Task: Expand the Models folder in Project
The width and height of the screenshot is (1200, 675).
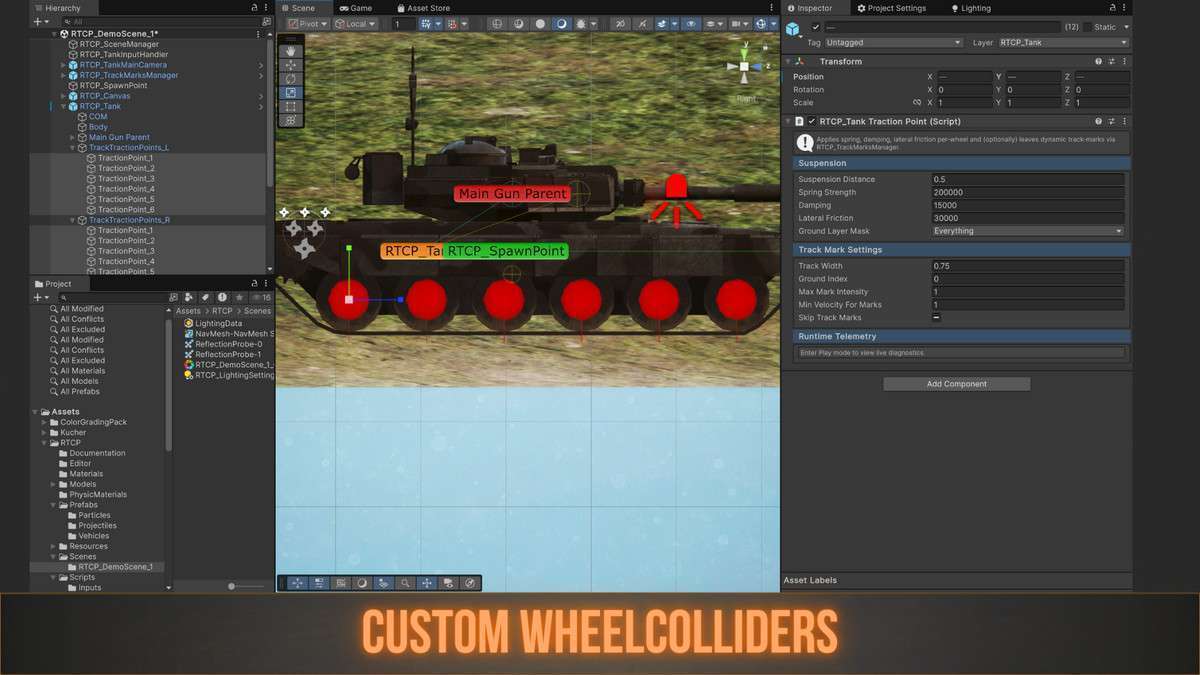Action: pos(53,484)
